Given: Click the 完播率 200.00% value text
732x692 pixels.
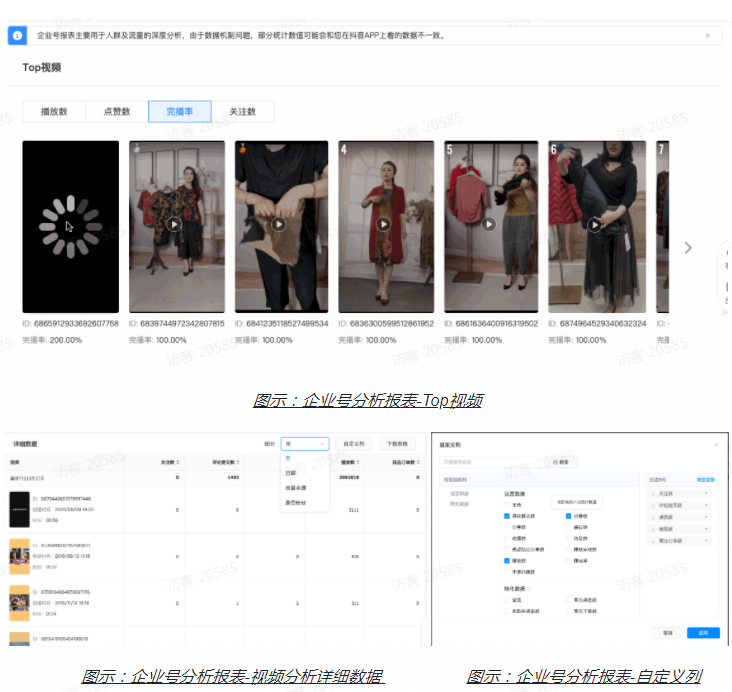Looking at the screenshot, I should point(66,340).
